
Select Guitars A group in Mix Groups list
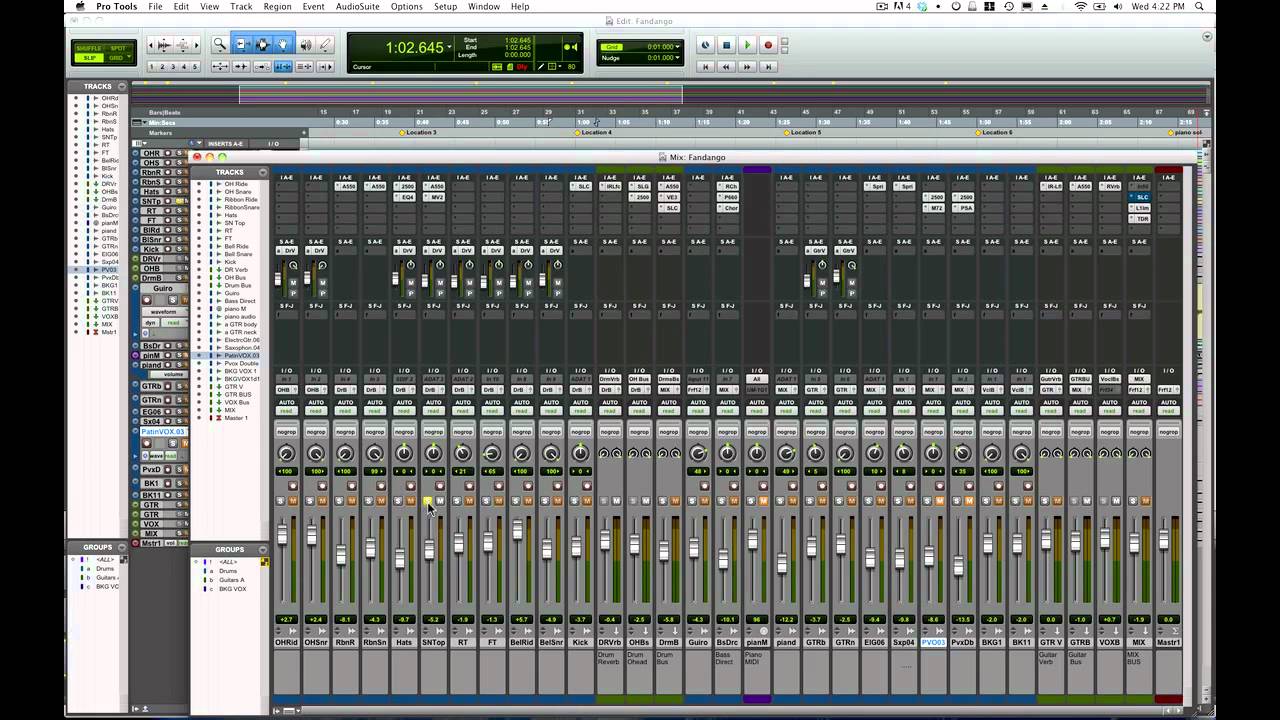232,580
